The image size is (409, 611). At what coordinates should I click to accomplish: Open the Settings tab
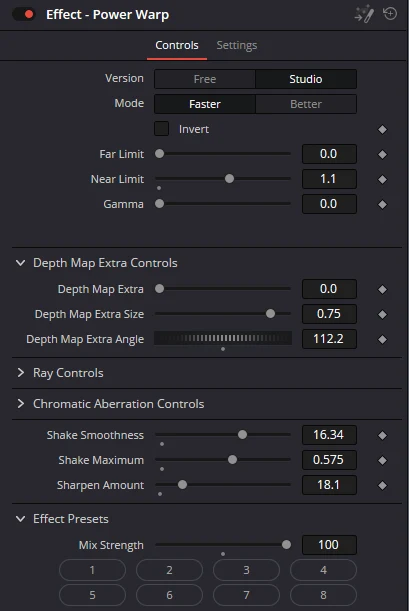236,45
